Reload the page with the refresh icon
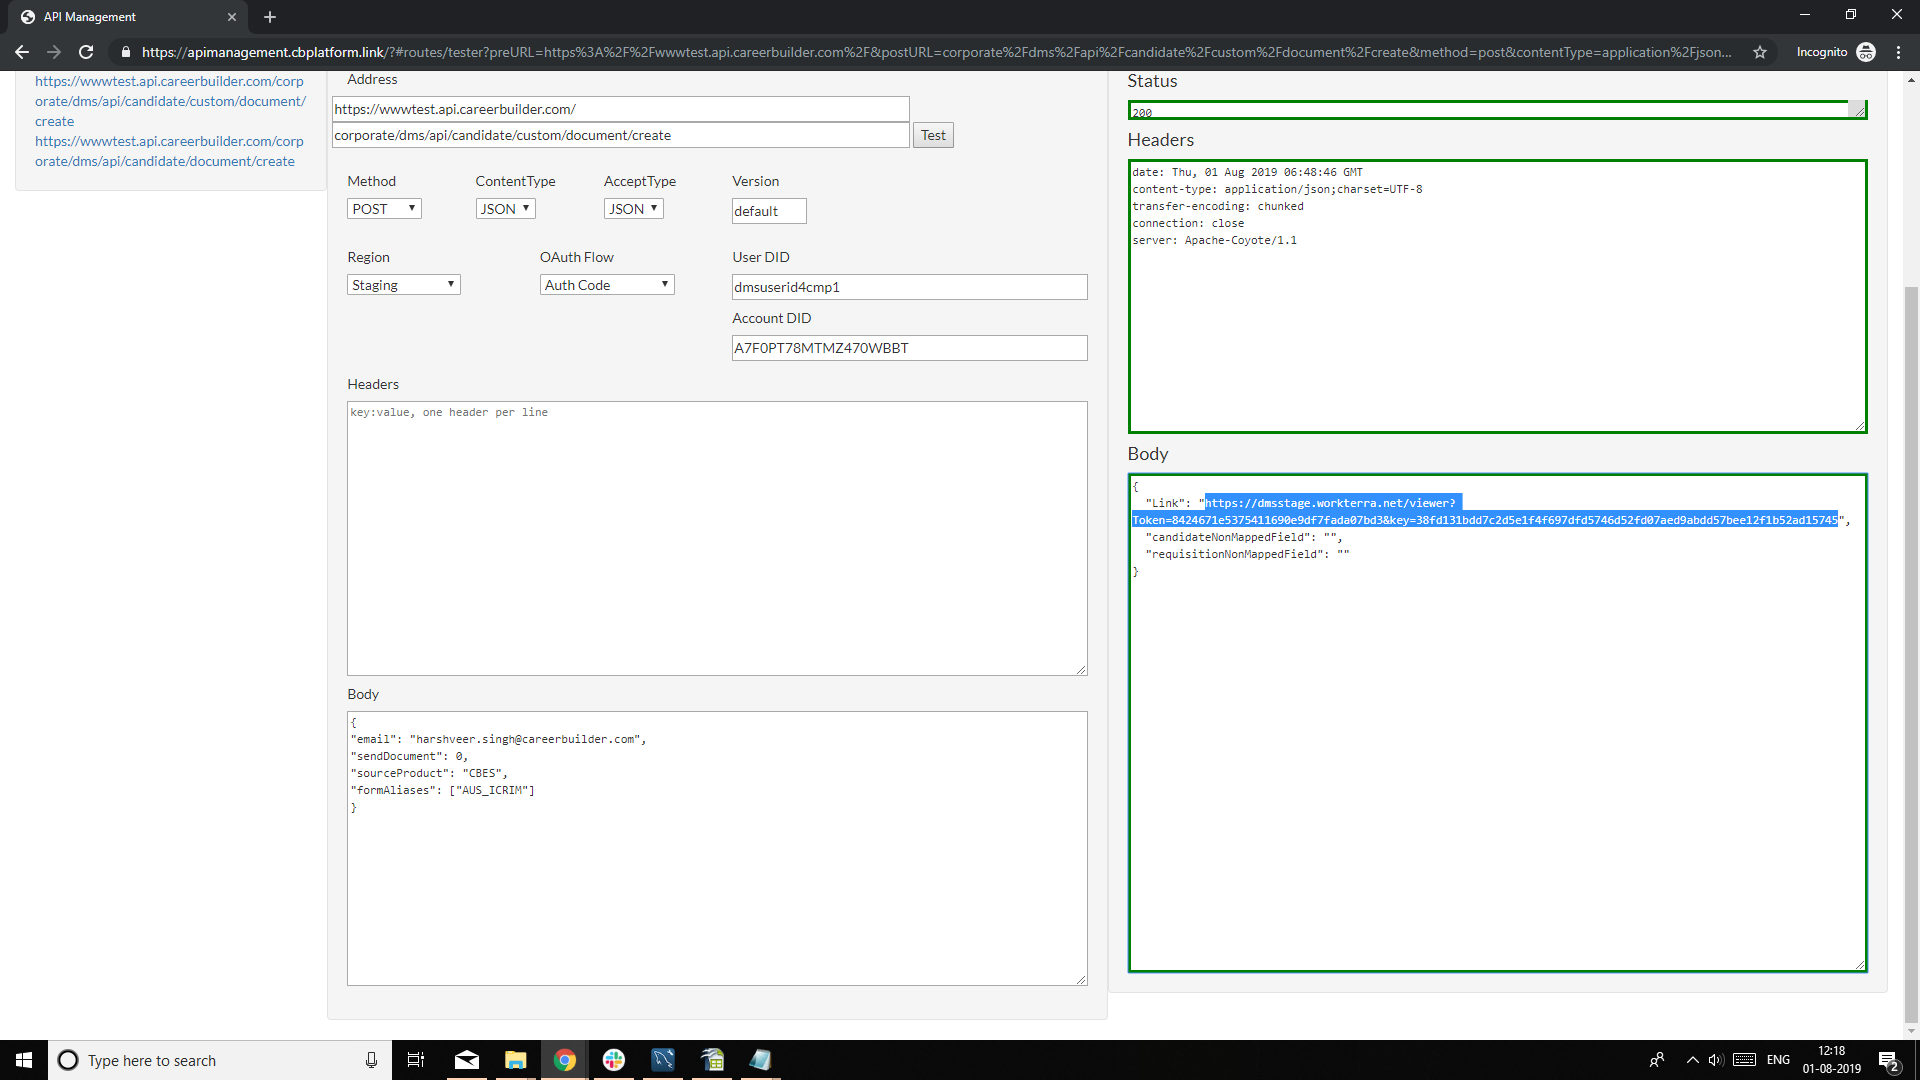This screenshot has width=1920, height=1080. 86,52
